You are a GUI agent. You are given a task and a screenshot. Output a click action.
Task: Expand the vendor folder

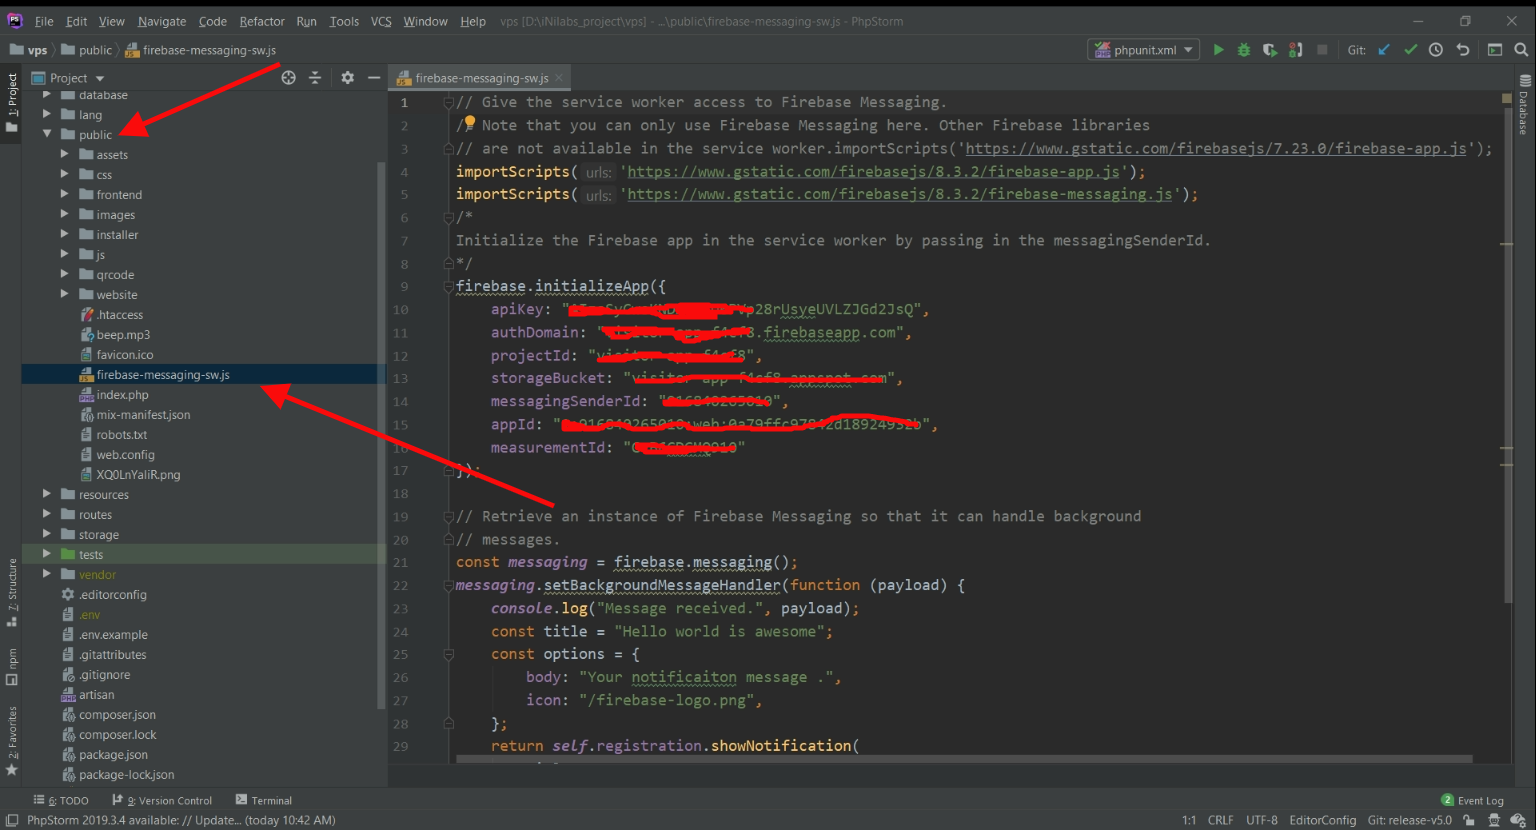(x=47, y=574)
